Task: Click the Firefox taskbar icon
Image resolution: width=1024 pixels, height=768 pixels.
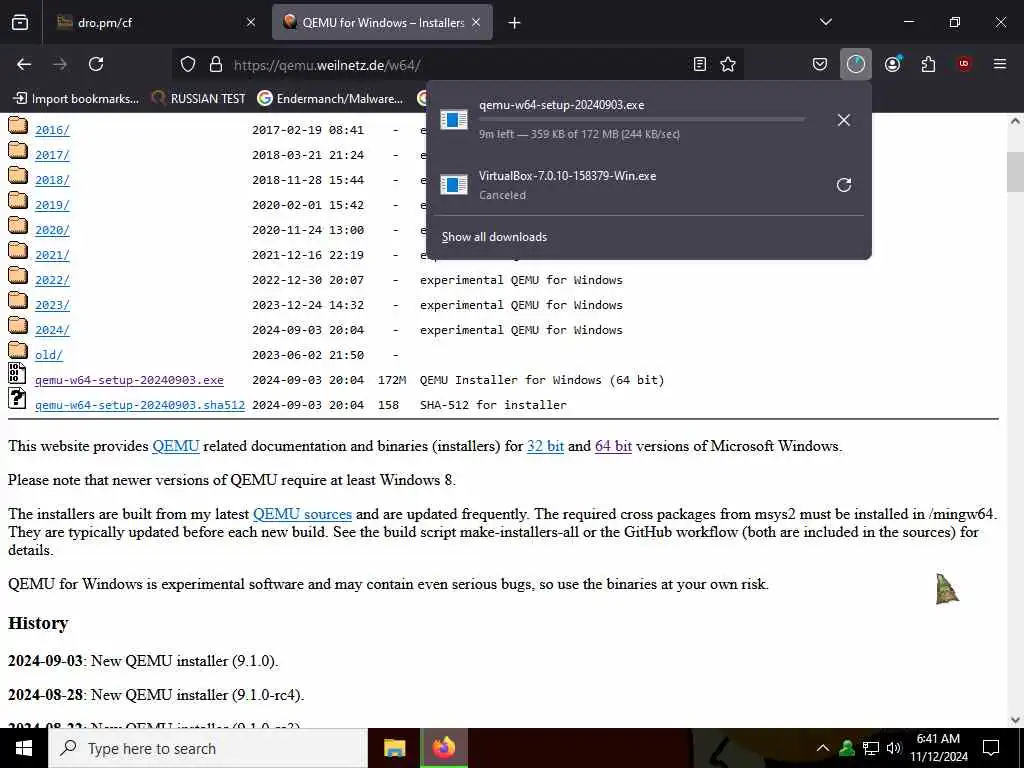Action: point(443,748)
